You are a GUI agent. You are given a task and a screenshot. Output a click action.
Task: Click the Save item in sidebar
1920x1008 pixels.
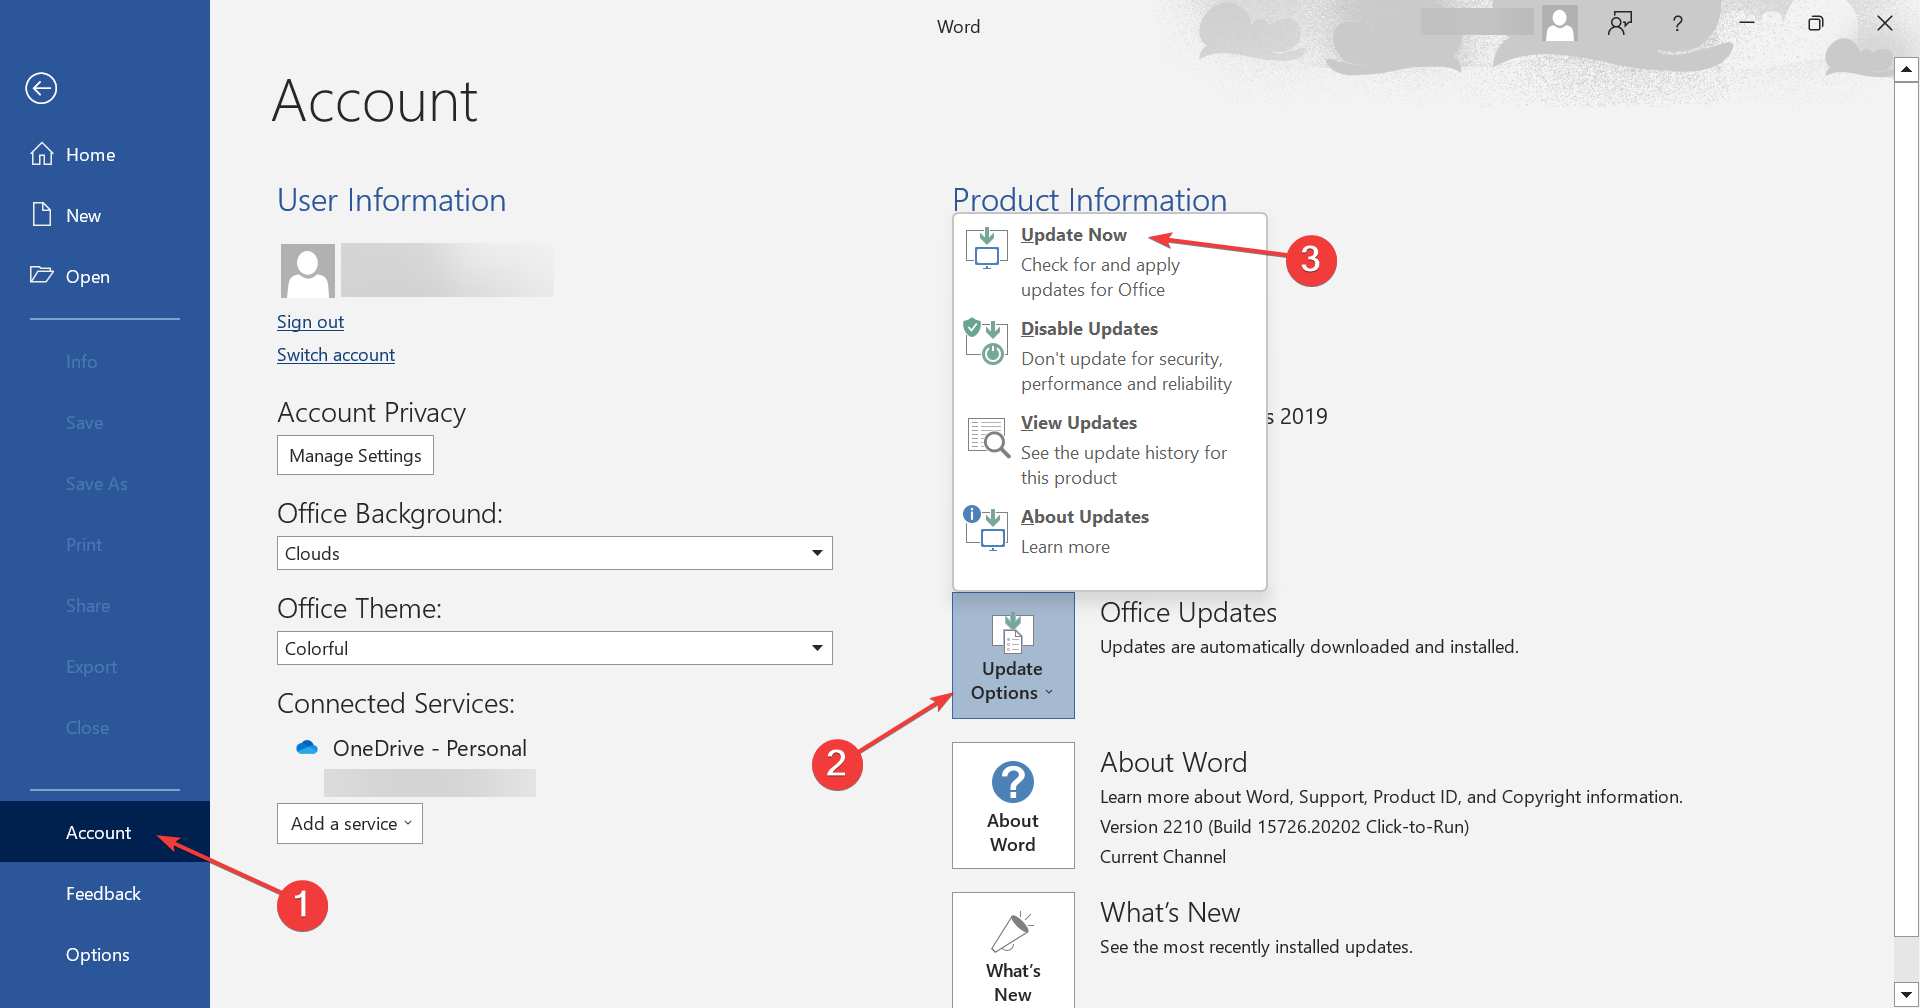(x=84, y=422)
